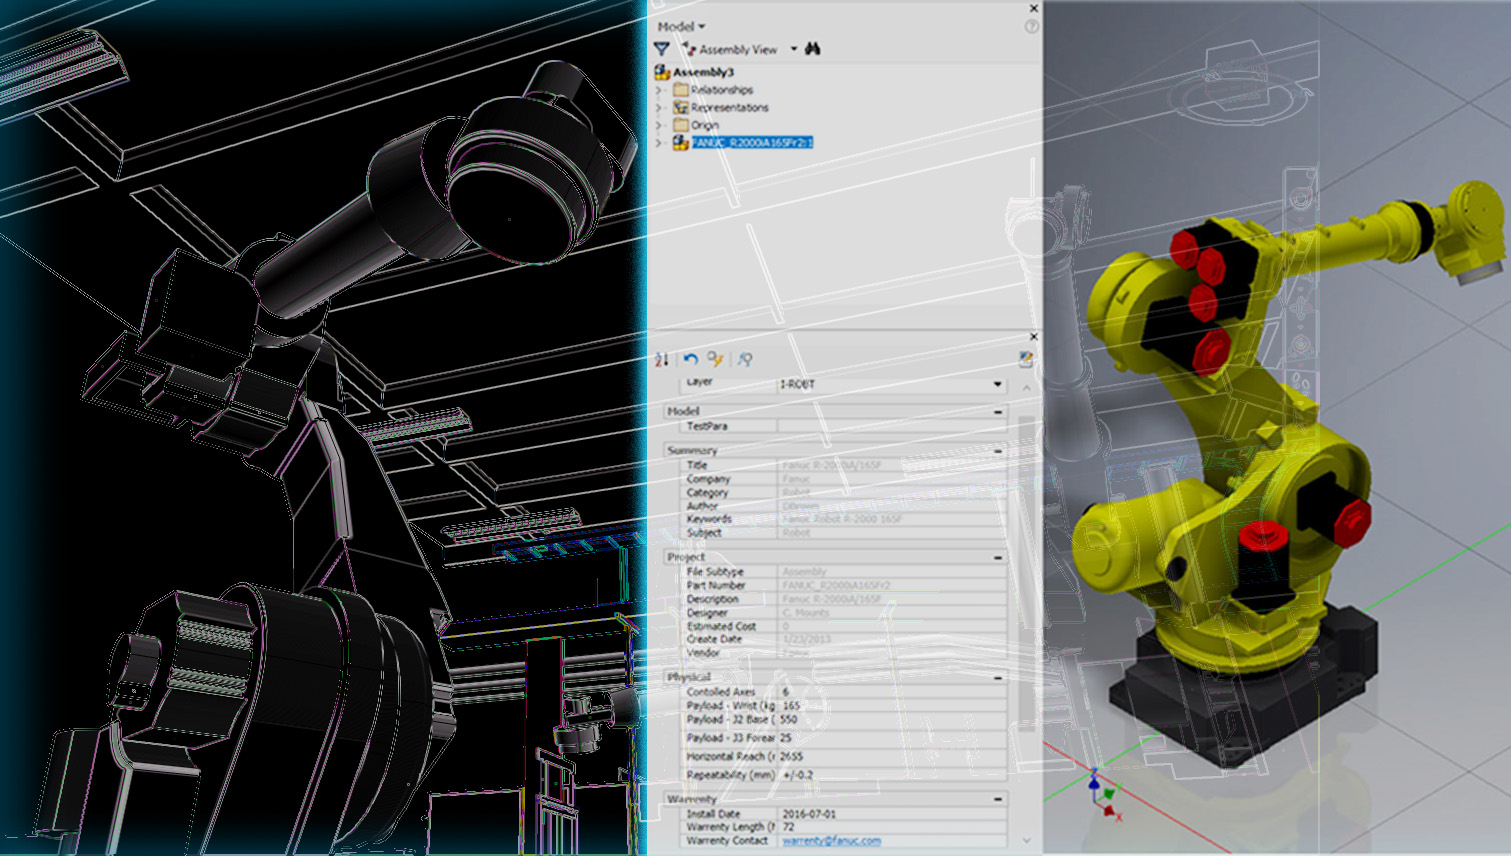Screen dimensions: 1511x856
Task: Click the alphabetical sort icon in properties toolbar
Action: pyautogui.click(x=661, y=359)
